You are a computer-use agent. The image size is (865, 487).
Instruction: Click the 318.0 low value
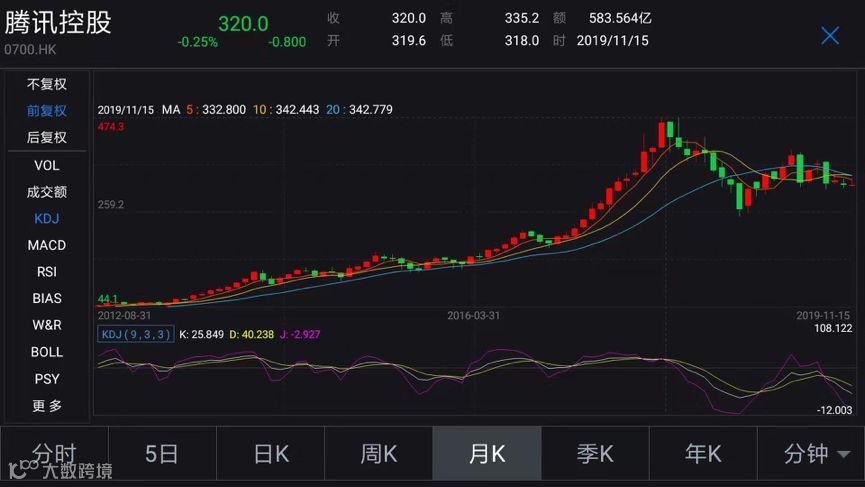click(x=522, y=41)
